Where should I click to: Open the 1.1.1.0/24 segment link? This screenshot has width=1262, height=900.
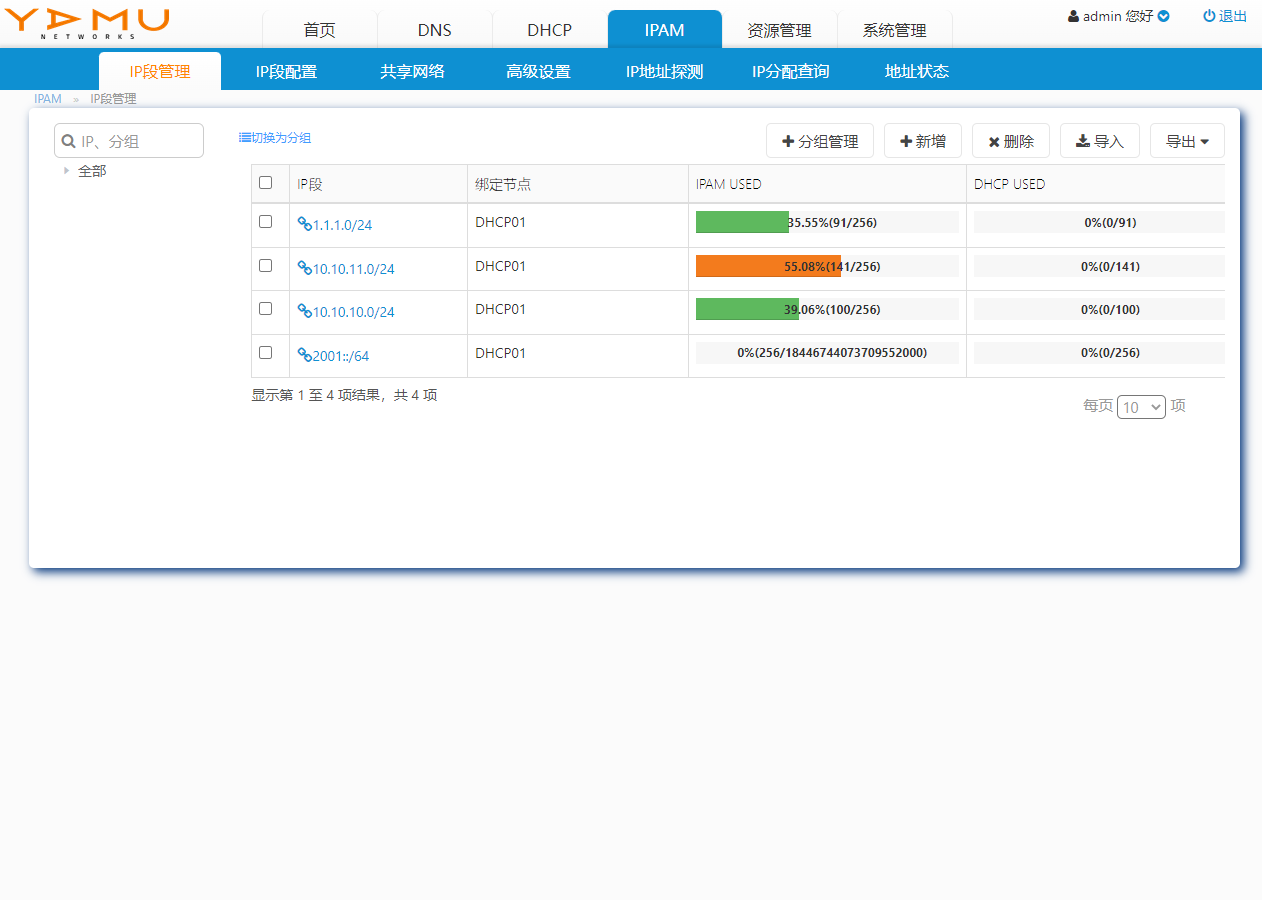pyautogui.click(x=342, y=225)
